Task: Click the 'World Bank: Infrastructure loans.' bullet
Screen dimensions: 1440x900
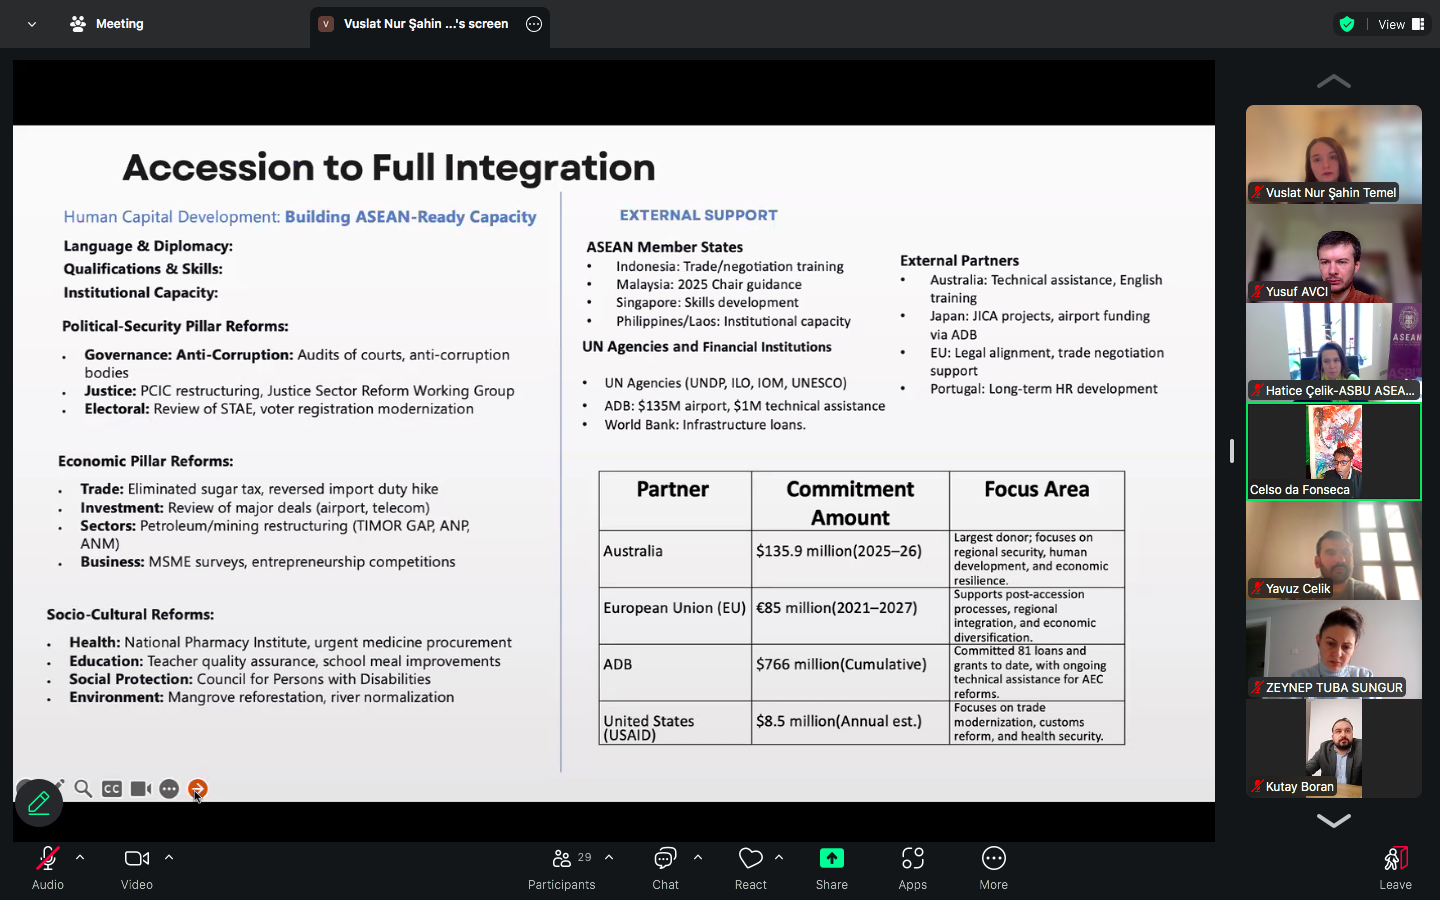Action: point(705,425)
